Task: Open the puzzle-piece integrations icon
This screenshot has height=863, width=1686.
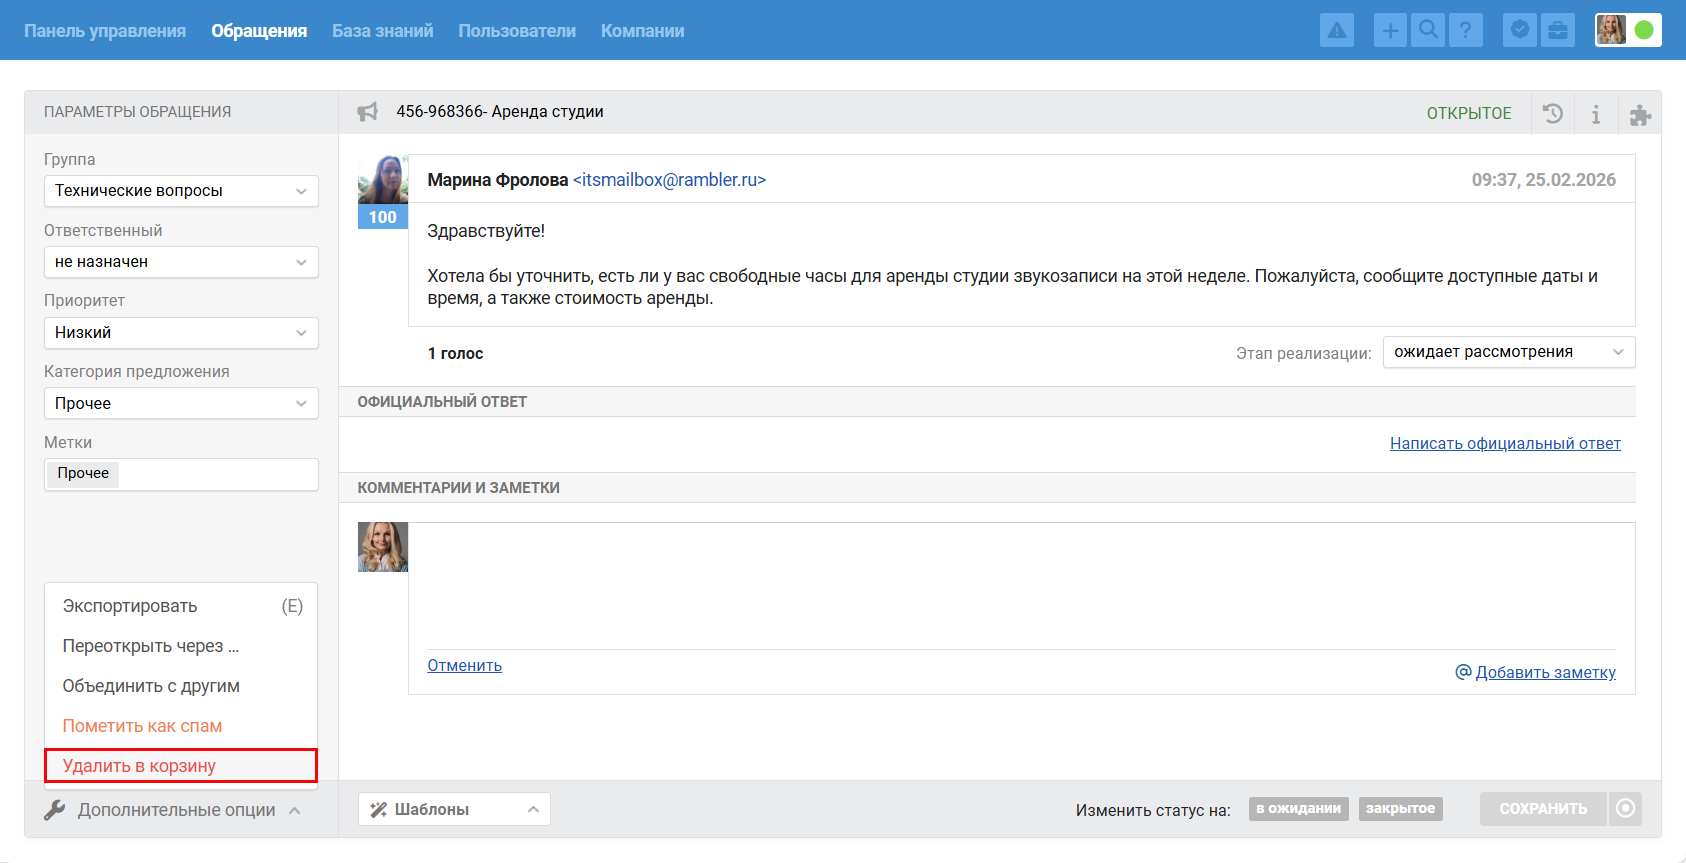Action: pos(1640,114)
